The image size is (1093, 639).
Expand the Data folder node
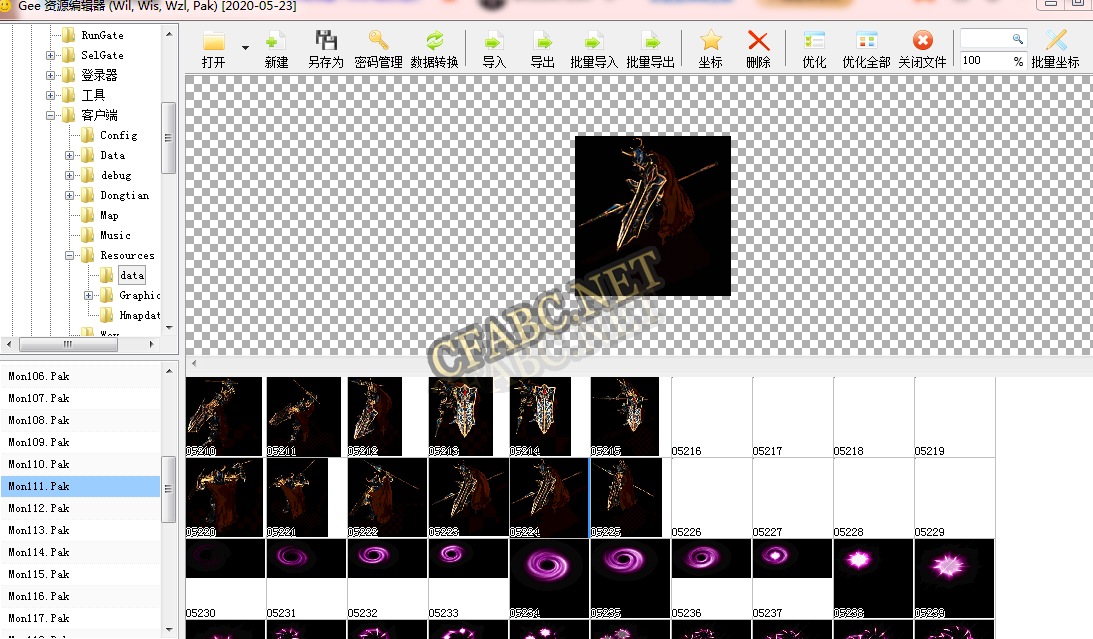tap(69, 155)
